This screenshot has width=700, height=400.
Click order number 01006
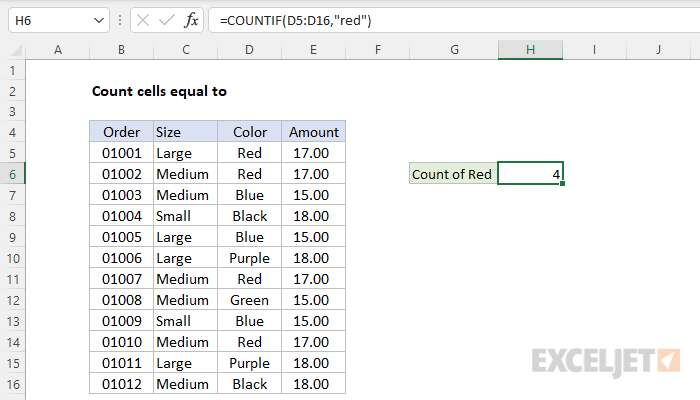click(x=121, y=258)
